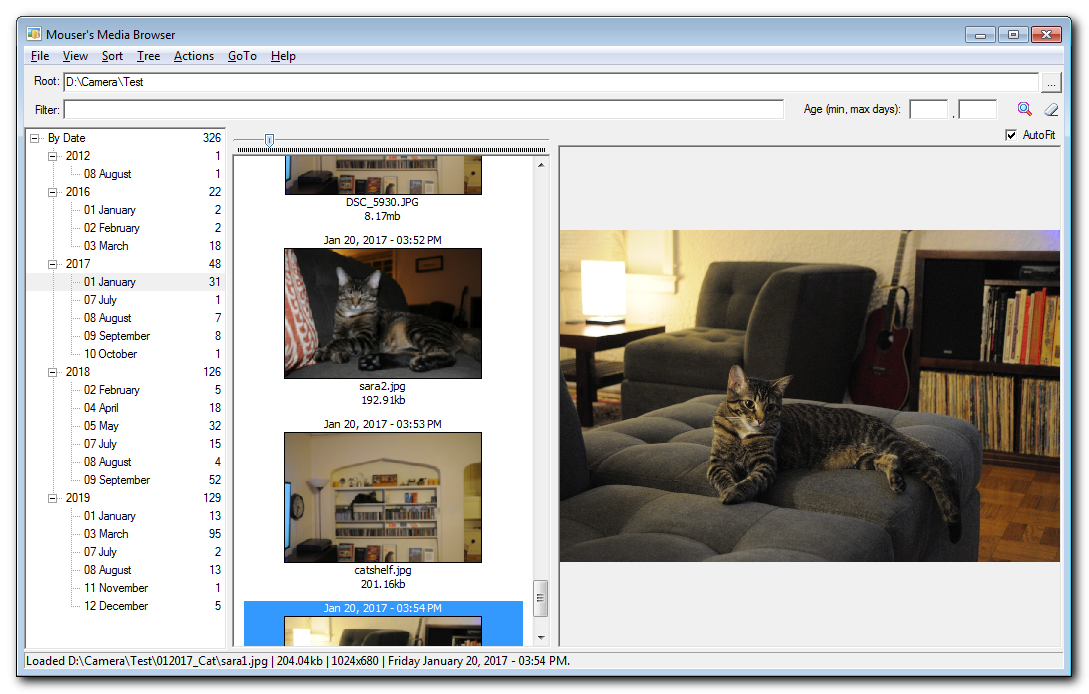The width and height of the screenshot is (1089, 694).
Task: Open the View menu
Action: coord(75,56)
